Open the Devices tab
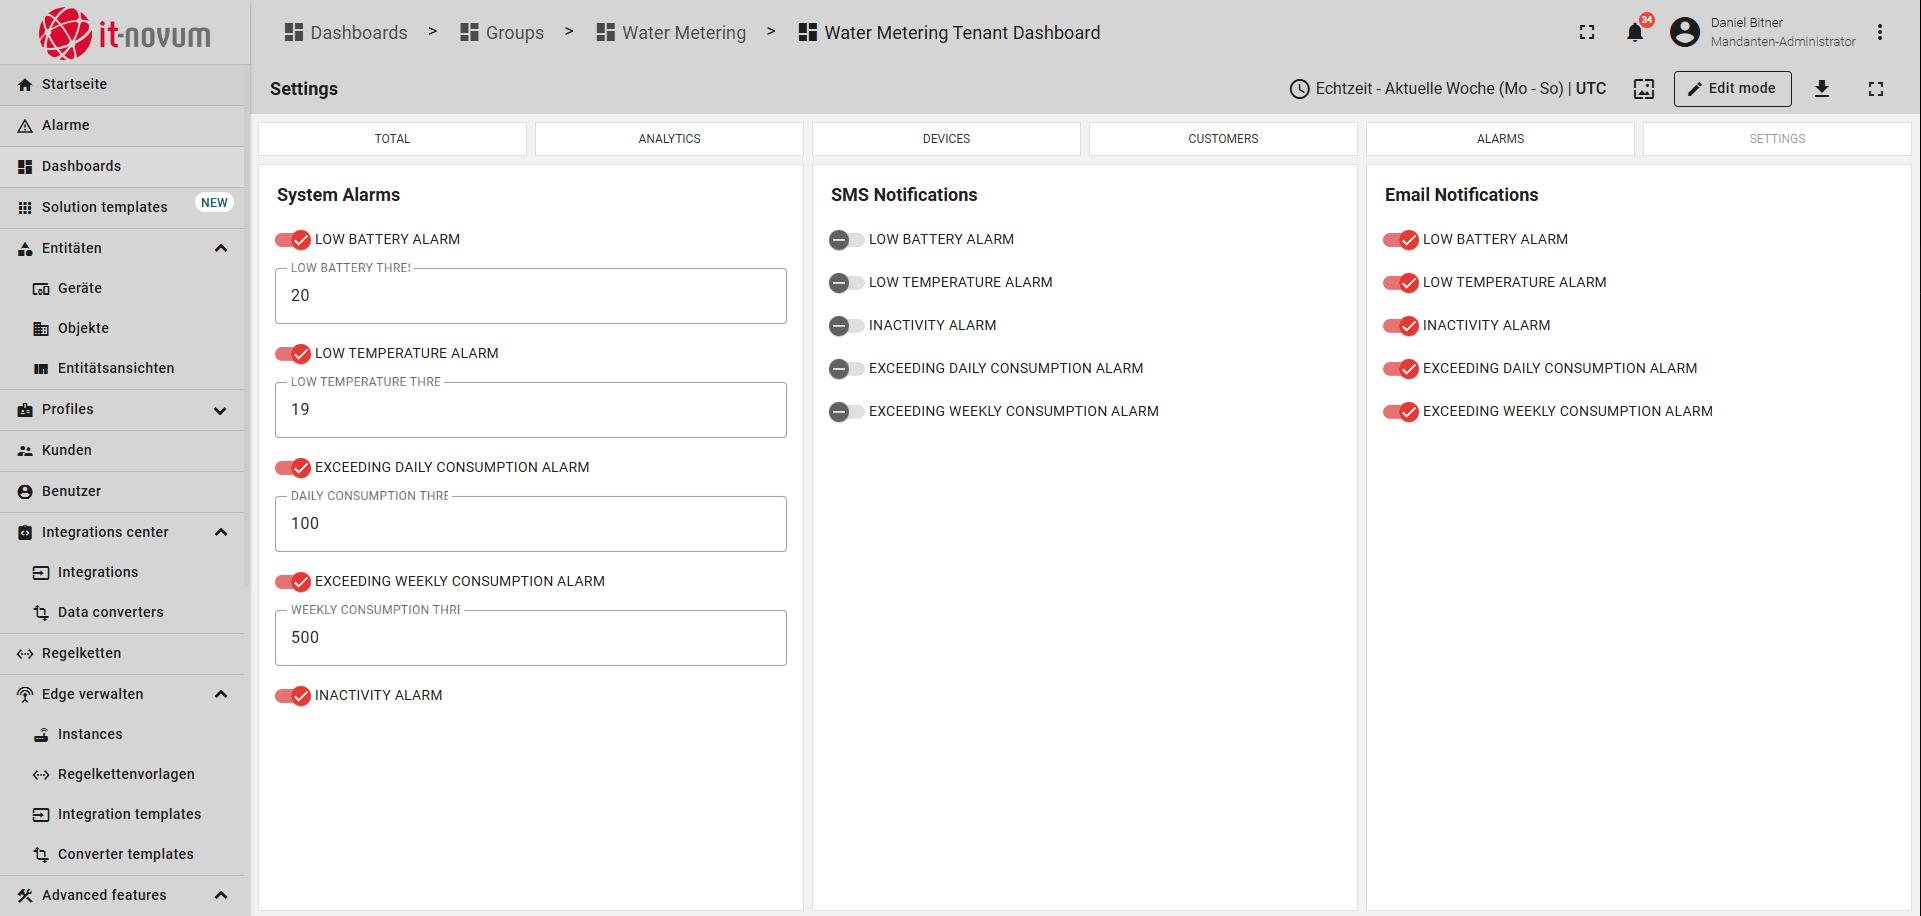 946,139
